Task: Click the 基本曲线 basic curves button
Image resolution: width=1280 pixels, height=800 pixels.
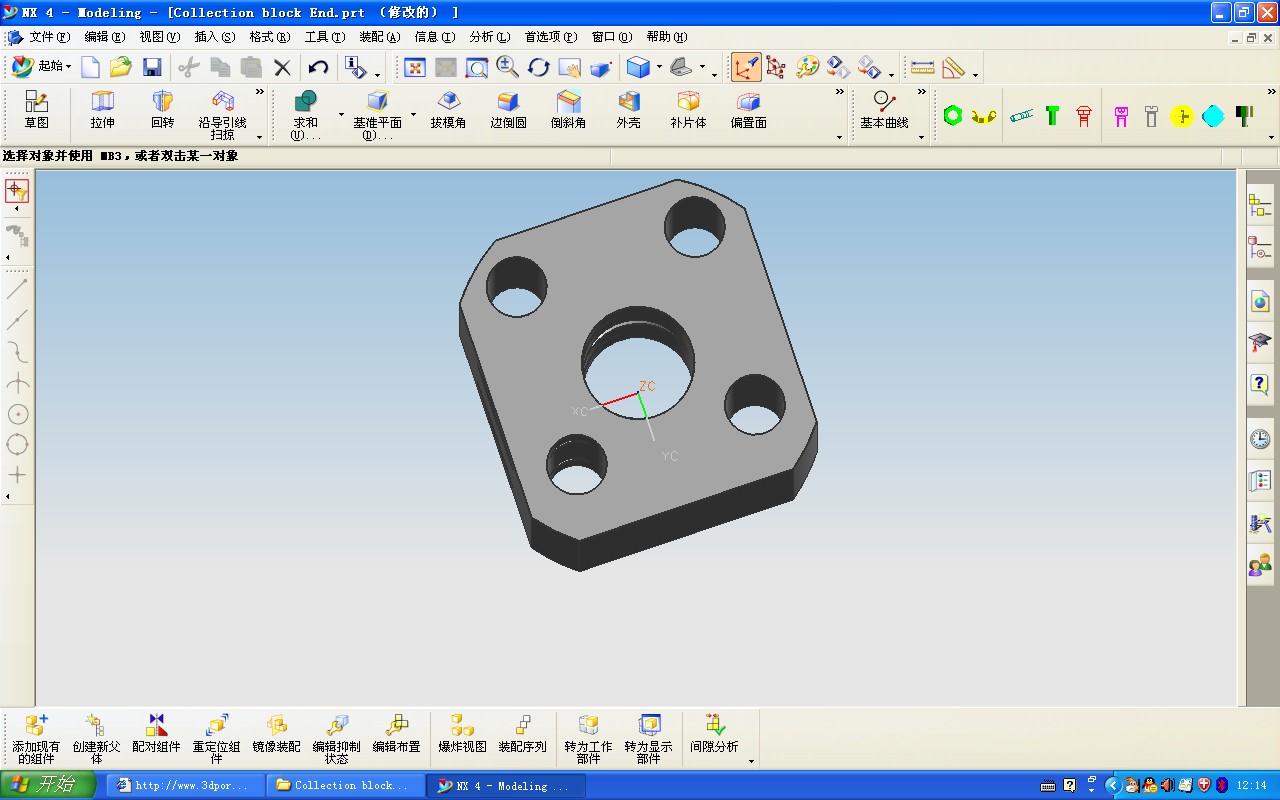Action: [x=884, y=110]
